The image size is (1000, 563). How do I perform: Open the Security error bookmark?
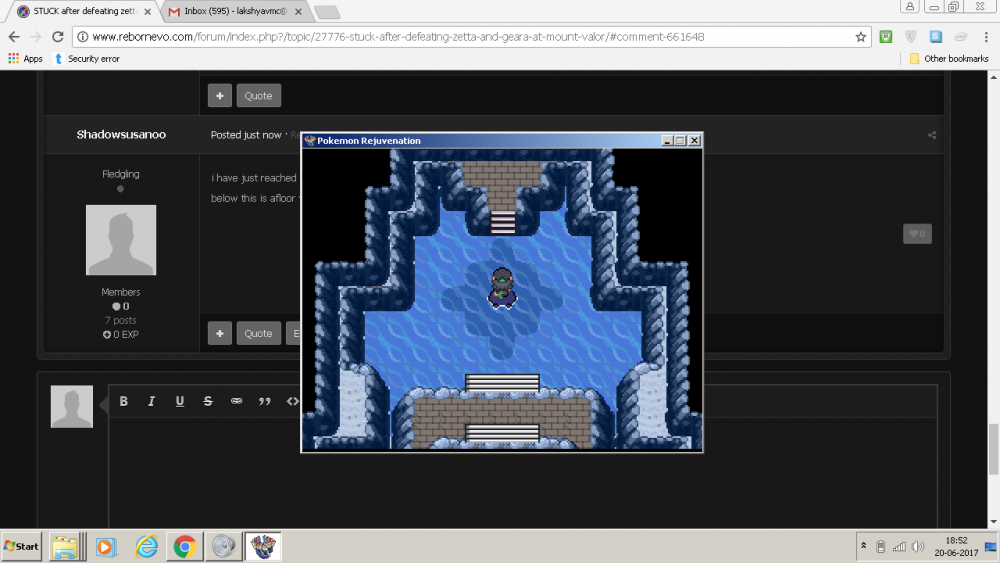click(87, 59)
